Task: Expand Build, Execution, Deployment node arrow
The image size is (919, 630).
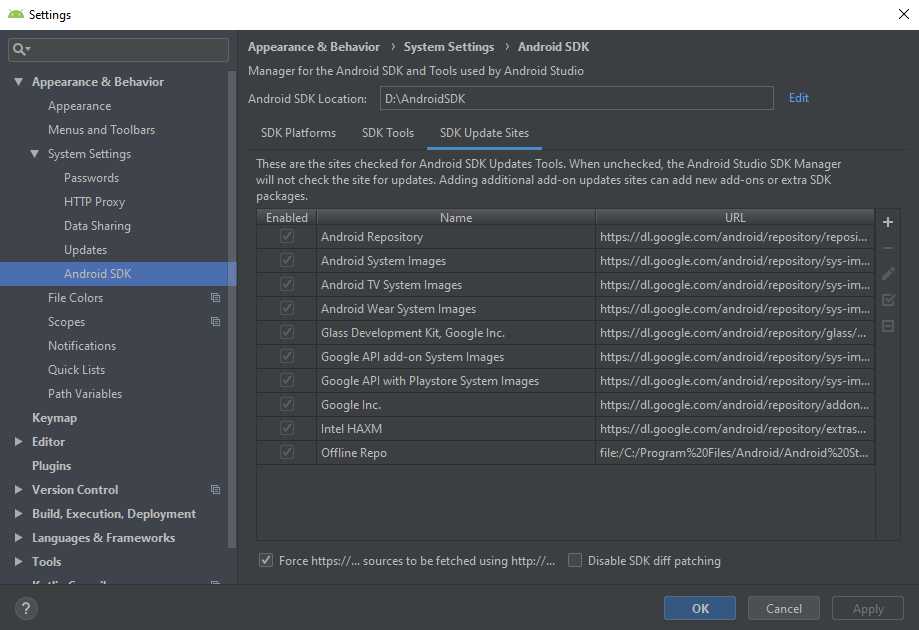Action: click(19, 513)
